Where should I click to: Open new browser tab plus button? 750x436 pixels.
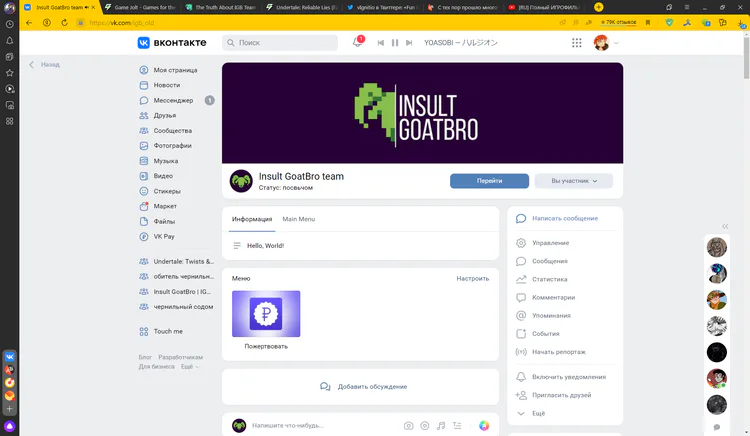pyautogui.click(x=598, y=7)
